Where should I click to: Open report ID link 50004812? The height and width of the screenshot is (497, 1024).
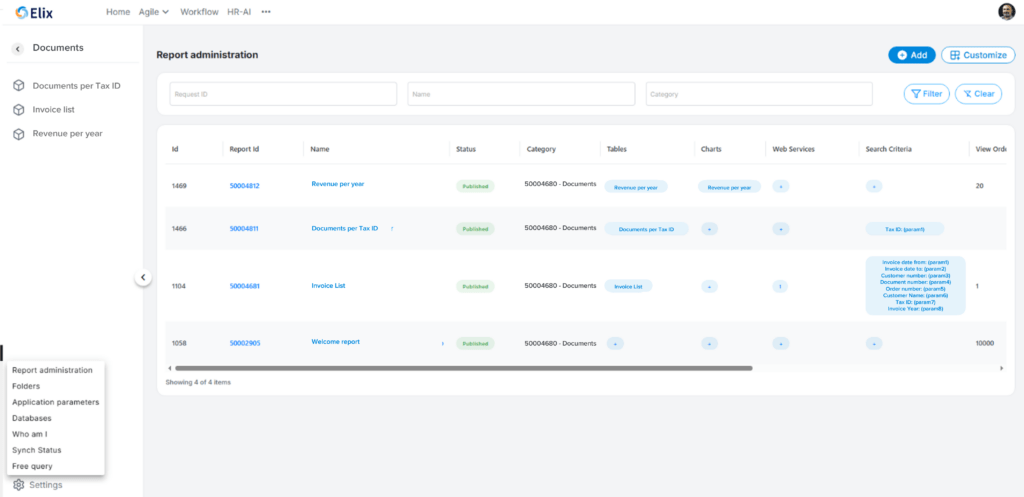tap(244, 186)
